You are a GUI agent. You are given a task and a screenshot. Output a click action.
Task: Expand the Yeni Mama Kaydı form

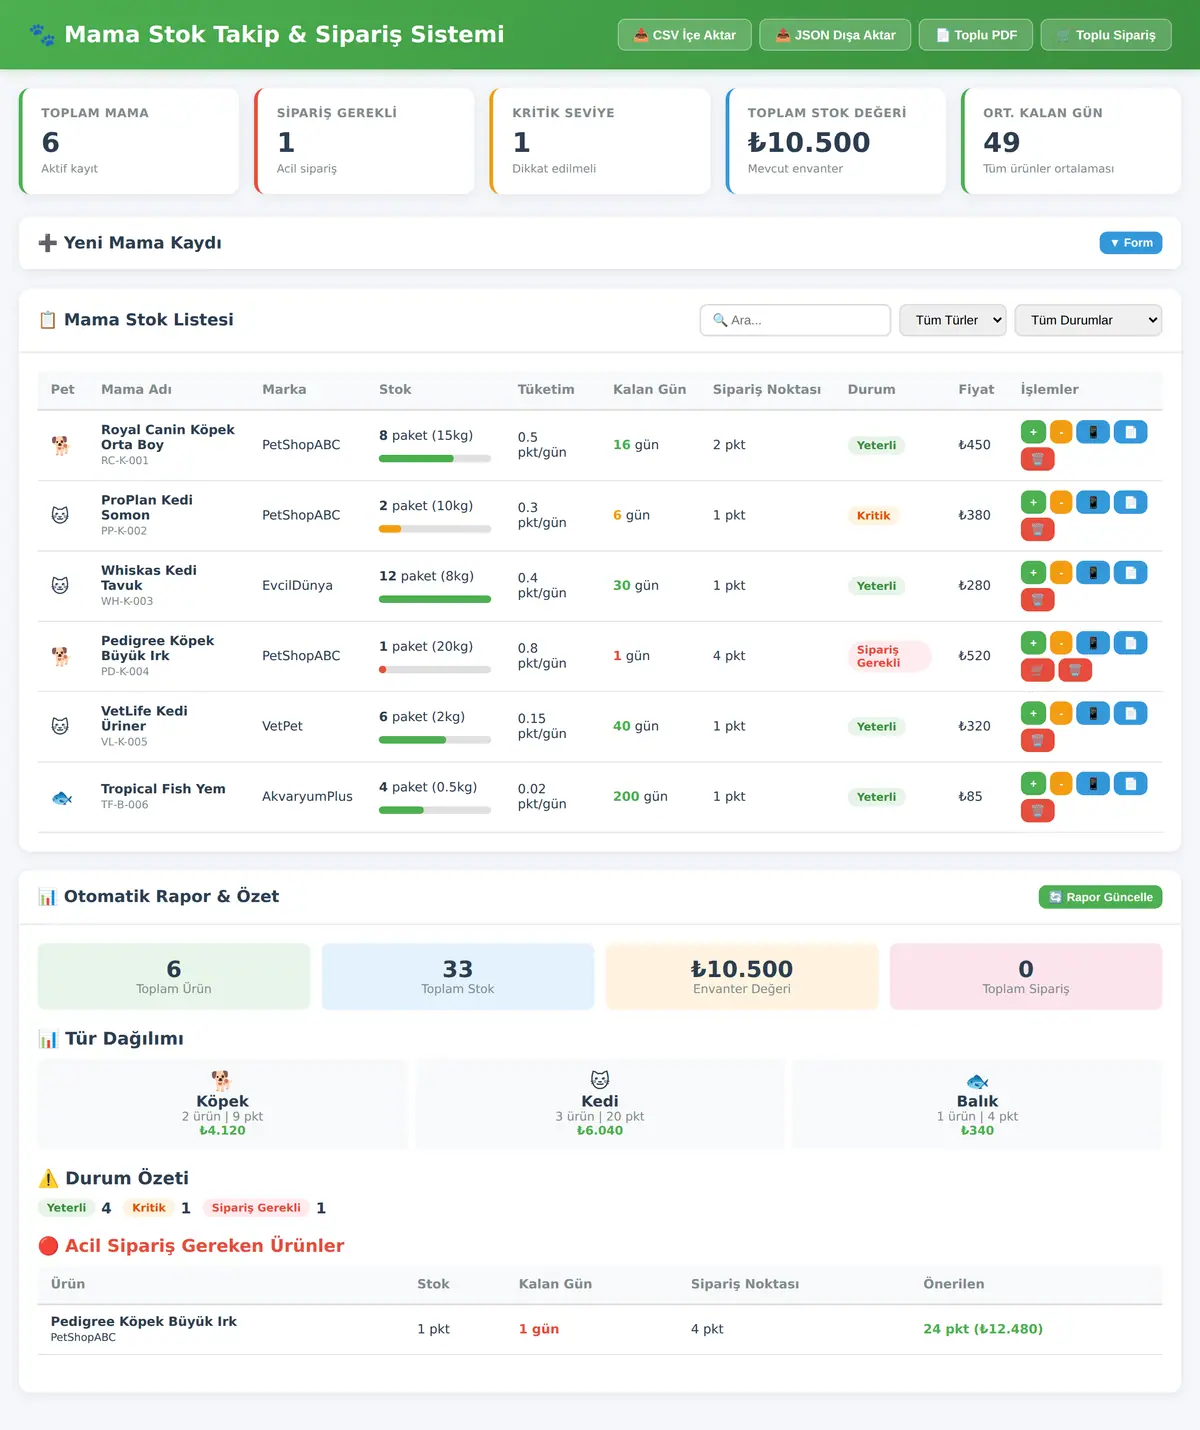[x=1131, y=243]
